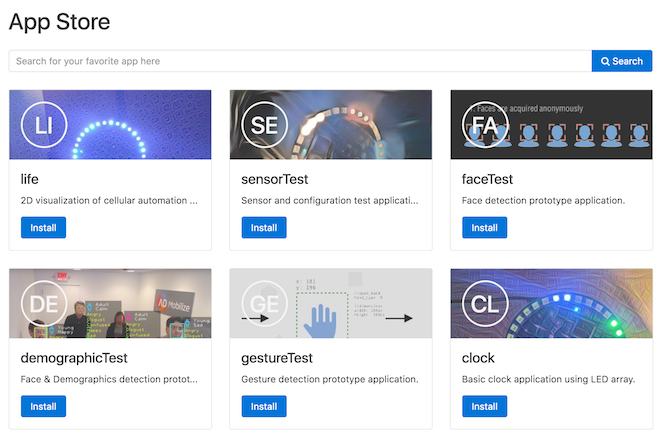The width and height of the screenshot is (670, 444).
Task: Open the sensorTest app title
Action: 274,179
